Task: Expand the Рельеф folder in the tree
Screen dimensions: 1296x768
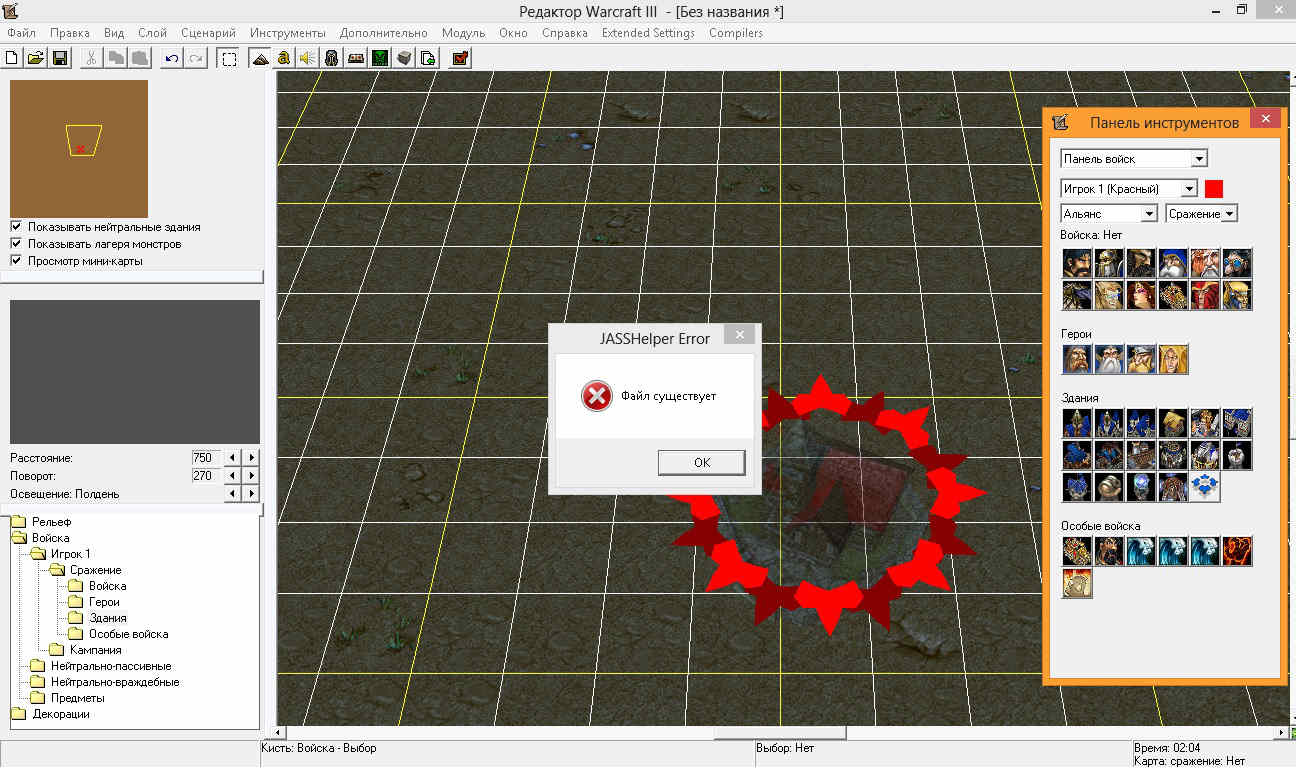Action: click(x=19, y=522)
